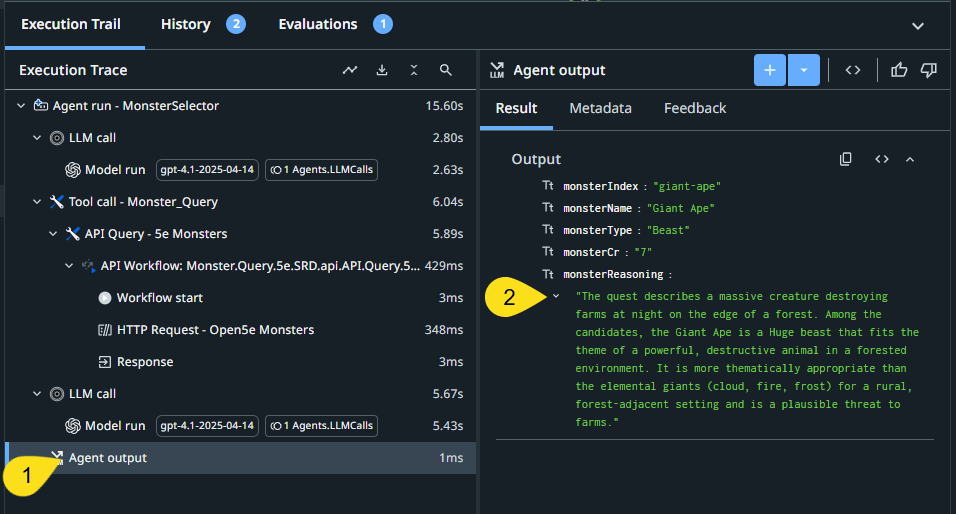Click the Evaluations count badge 1
The height and width of the screenshot is (514, 956).
[x=383, y=24]
